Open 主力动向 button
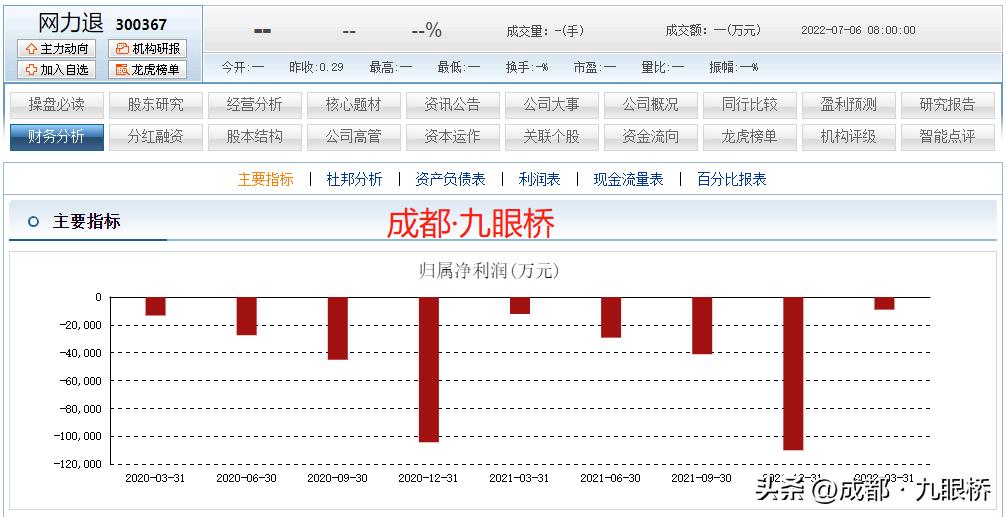 click(56, 49)
